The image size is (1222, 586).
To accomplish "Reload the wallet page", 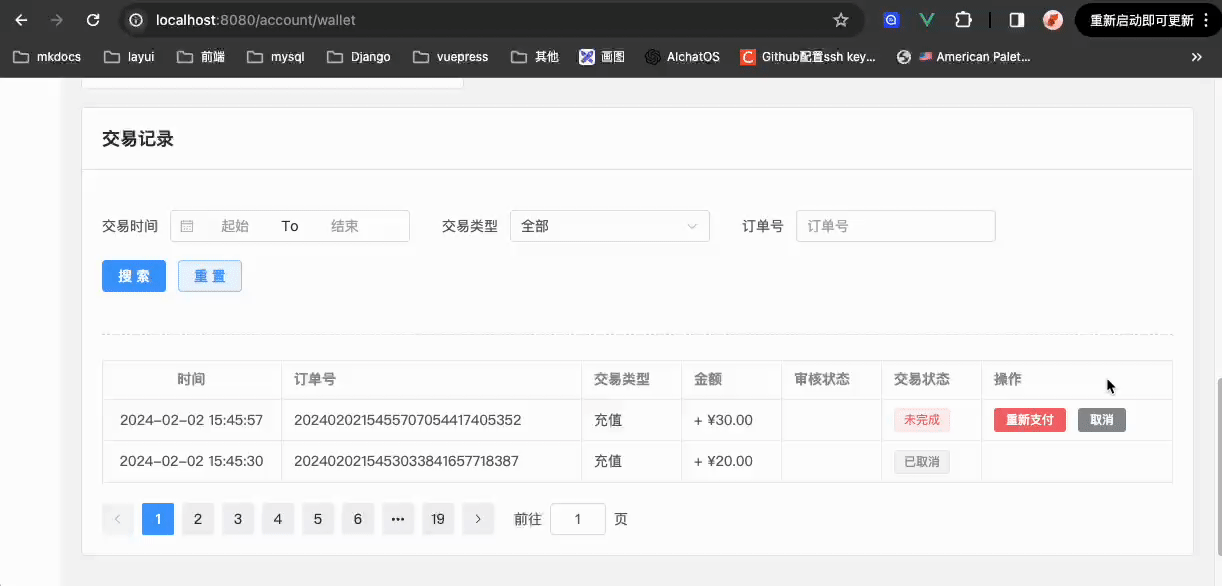I will (x=93, y=20).
